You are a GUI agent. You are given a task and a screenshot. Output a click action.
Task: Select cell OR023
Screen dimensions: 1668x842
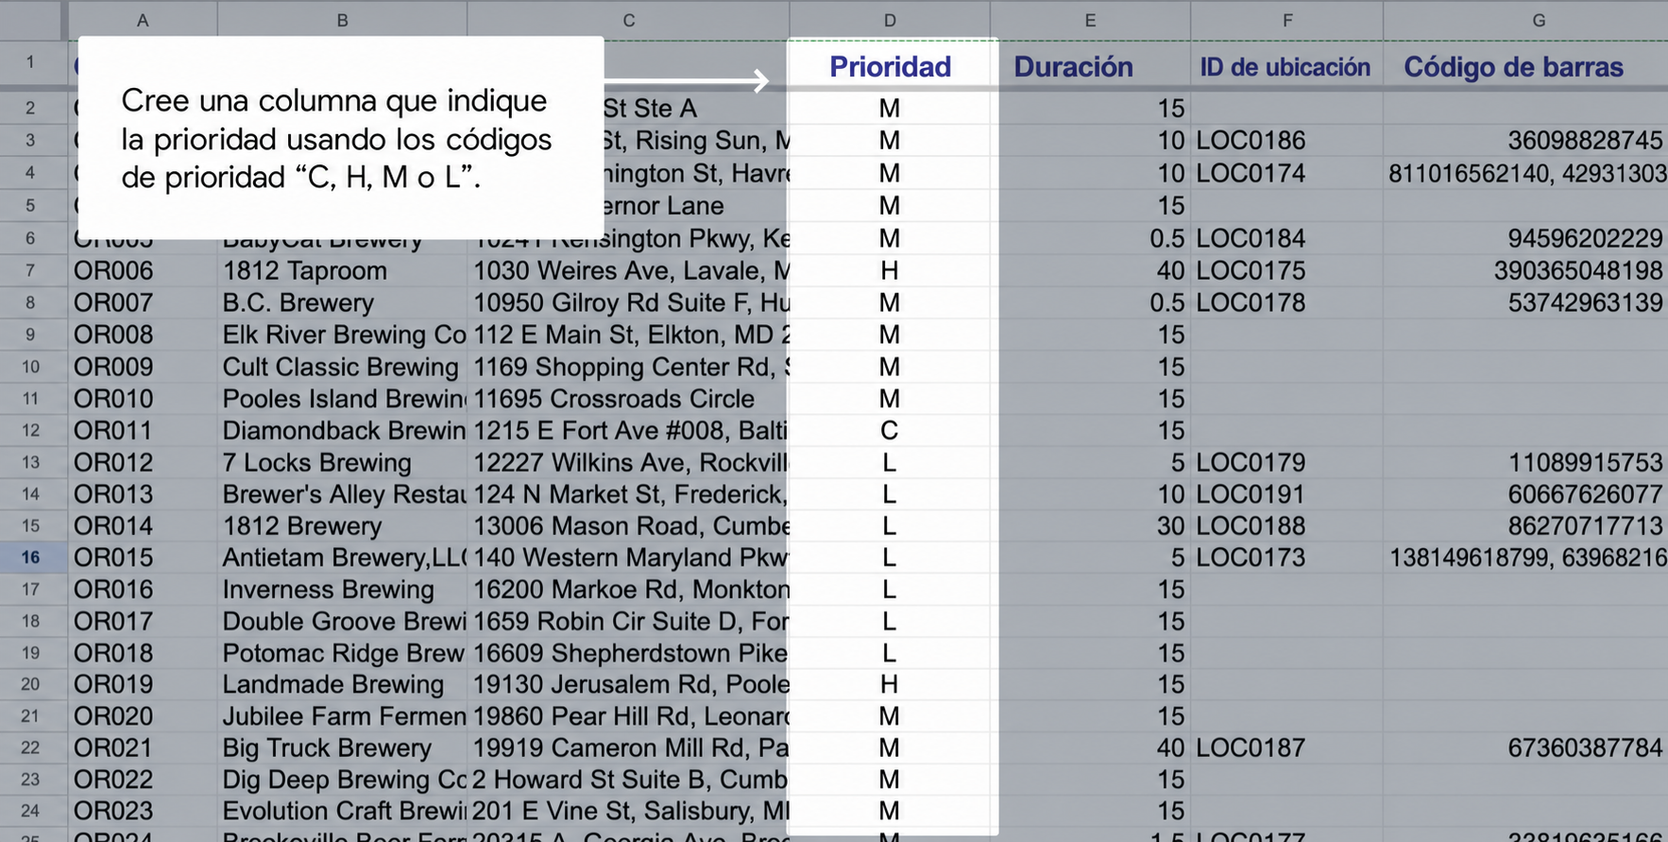point(143,810)
